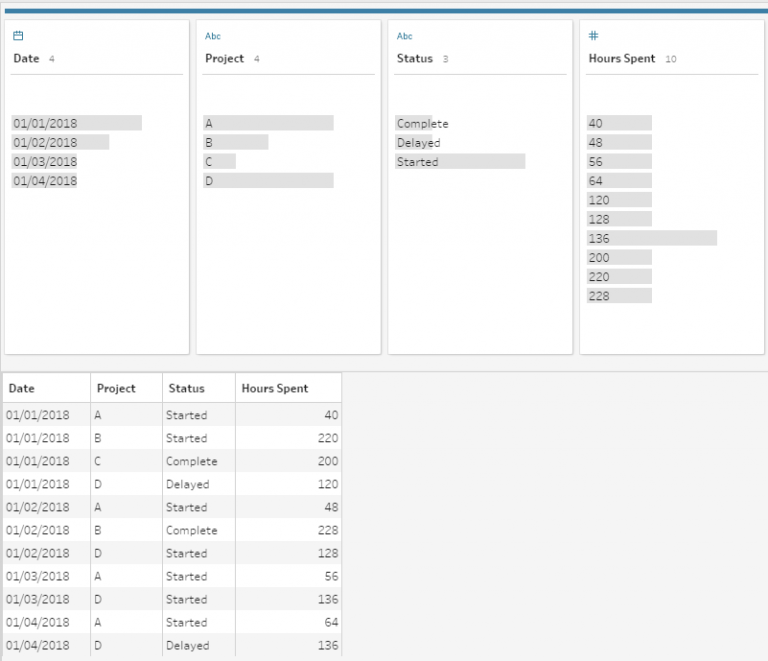Image resolution: width=768 pixels, height=661 pixels.
Task: Click the grid cell with hours 128
Action: tap(288, 553)
